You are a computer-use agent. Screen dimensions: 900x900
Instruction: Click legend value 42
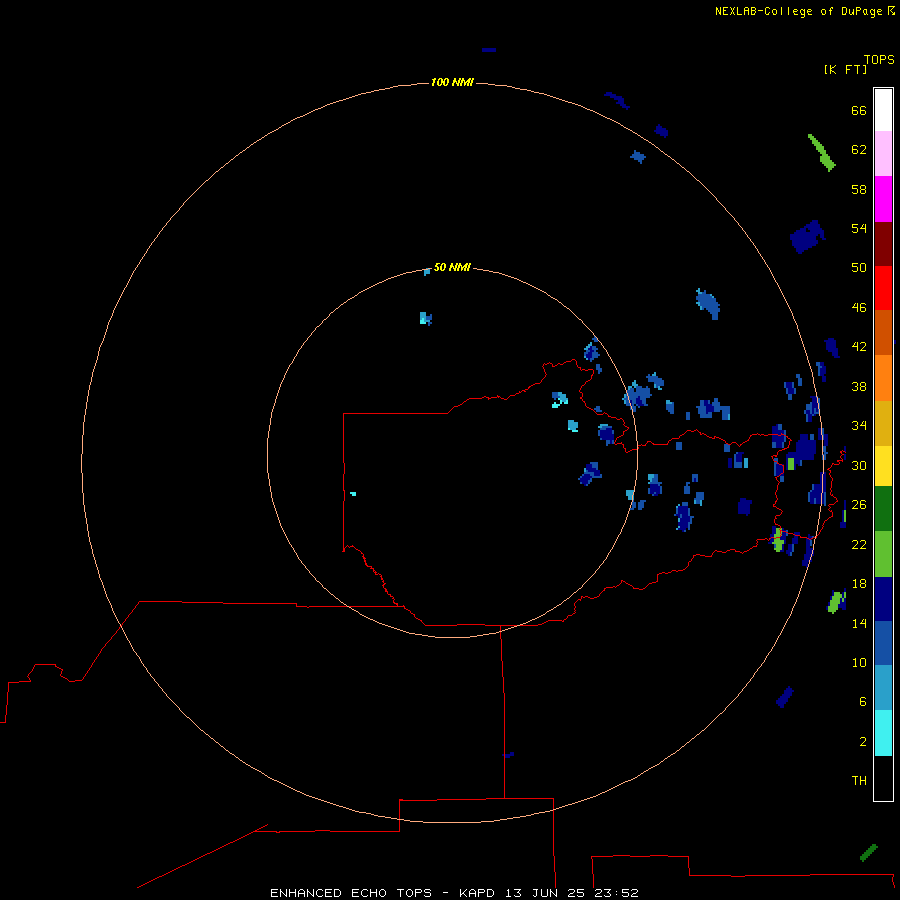tap(859, 346)
